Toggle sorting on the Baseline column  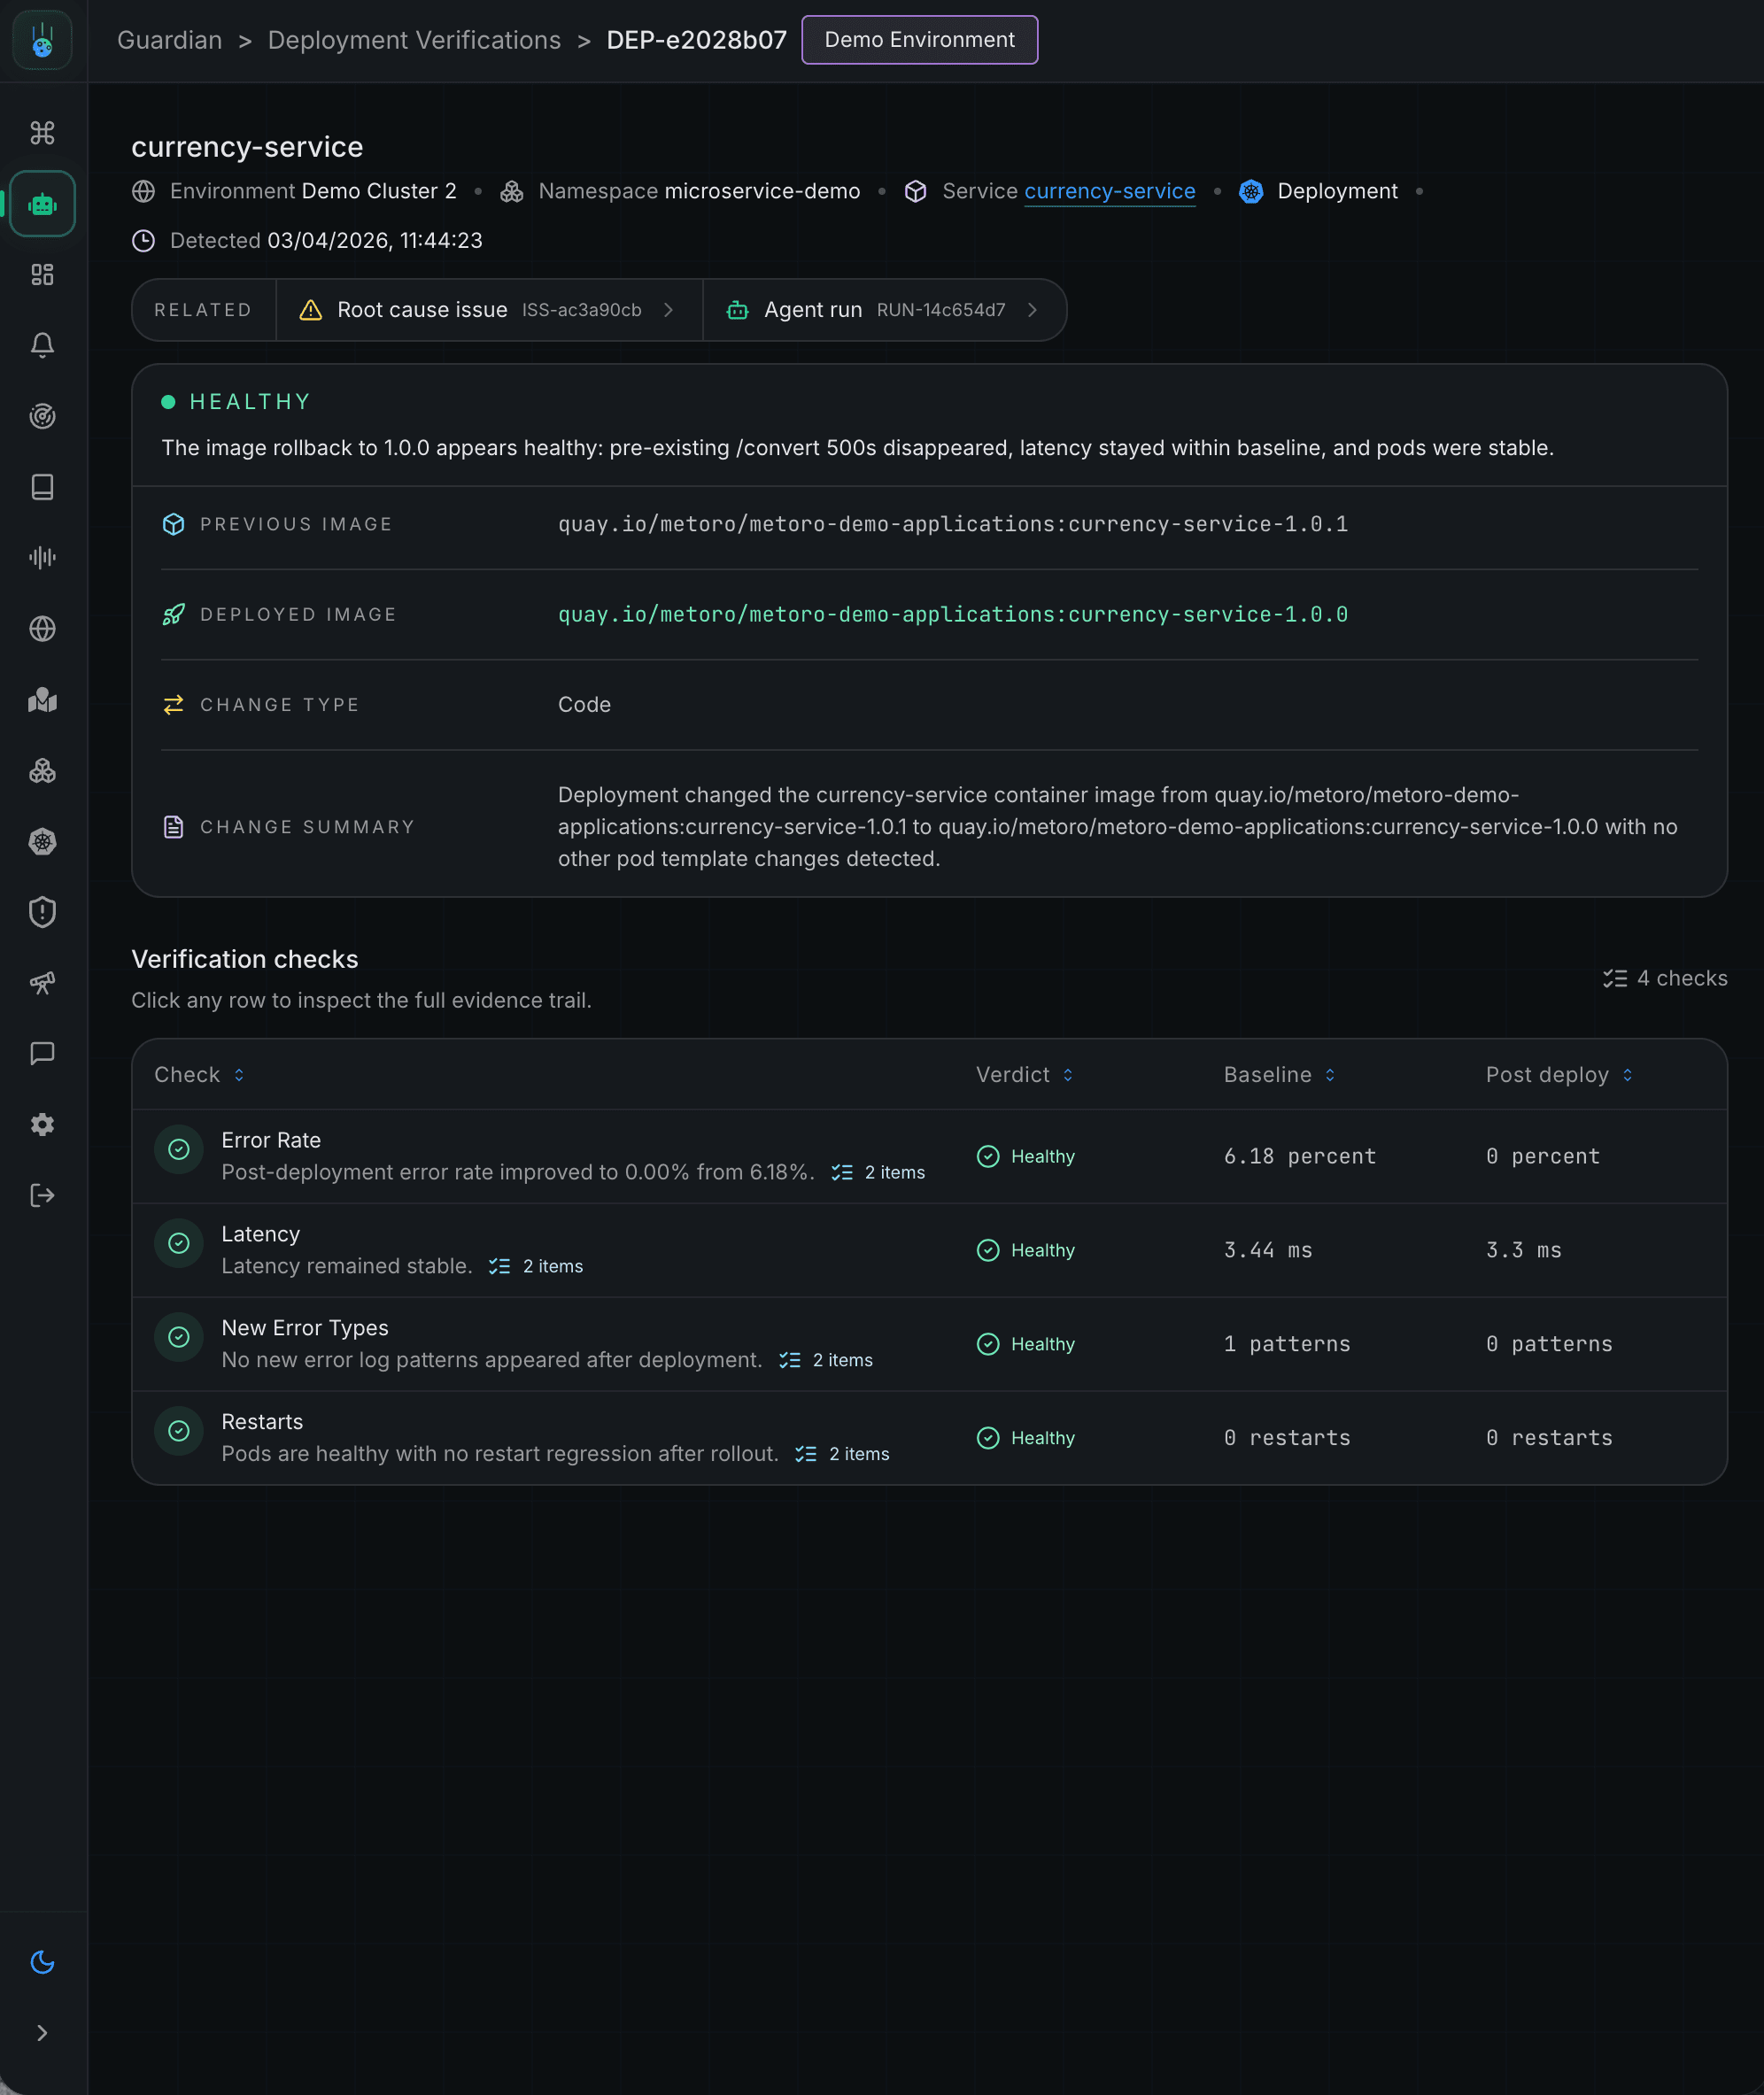click(1330, 1075)
